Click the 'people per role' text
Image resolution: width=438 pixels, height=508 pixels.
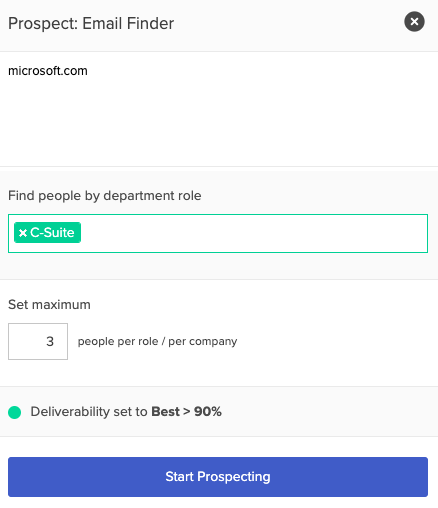(118, 341)
